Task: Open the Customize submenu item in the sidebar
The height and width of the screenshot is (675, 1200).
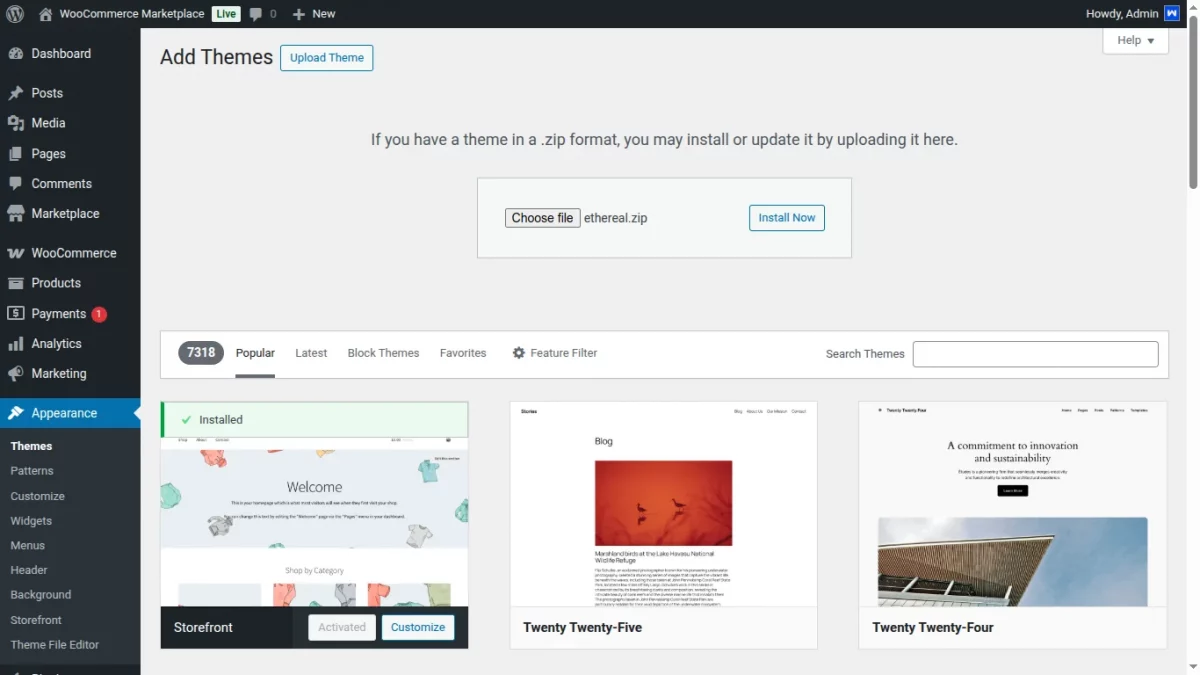Action: pyautogui.click(x=37, y=496)
